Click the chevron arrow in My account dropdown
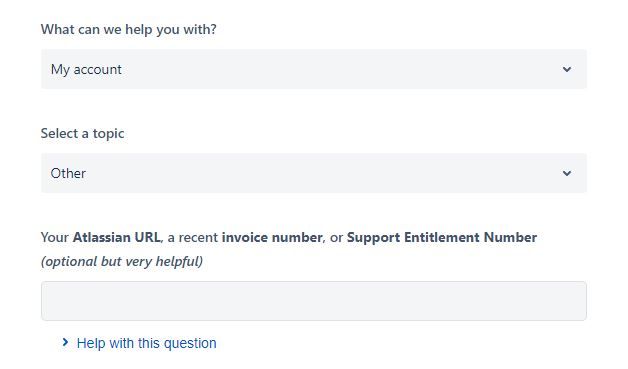Screen dimensions: 628x369 coord(566,69)
